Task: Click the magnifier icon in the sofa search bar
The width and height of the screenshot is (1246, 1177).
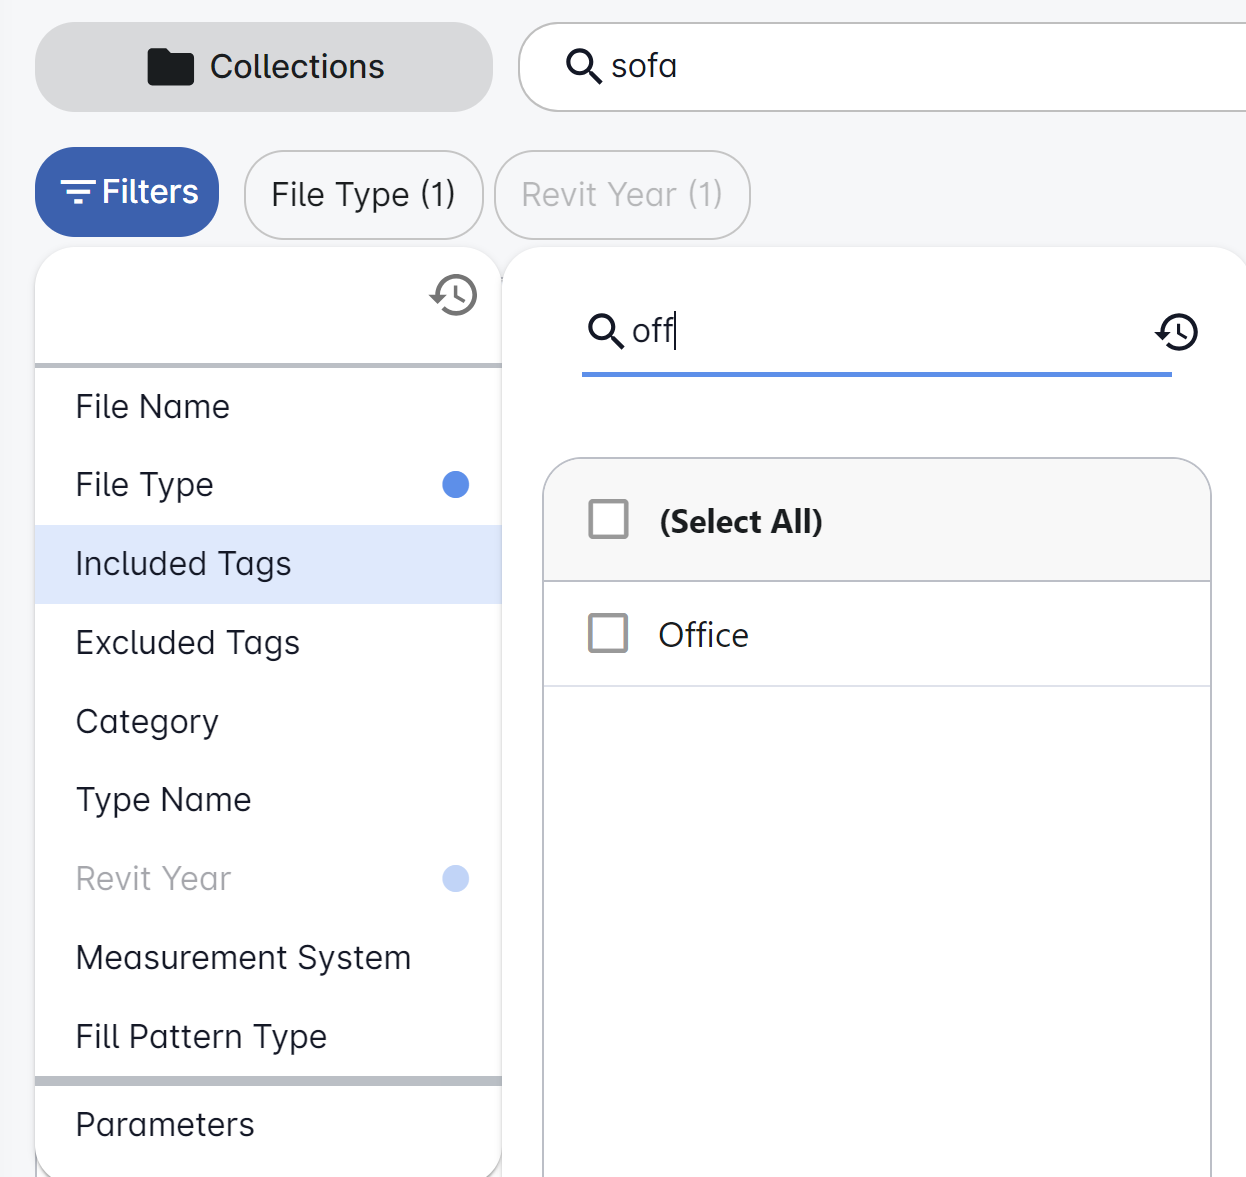Action: 583,66
